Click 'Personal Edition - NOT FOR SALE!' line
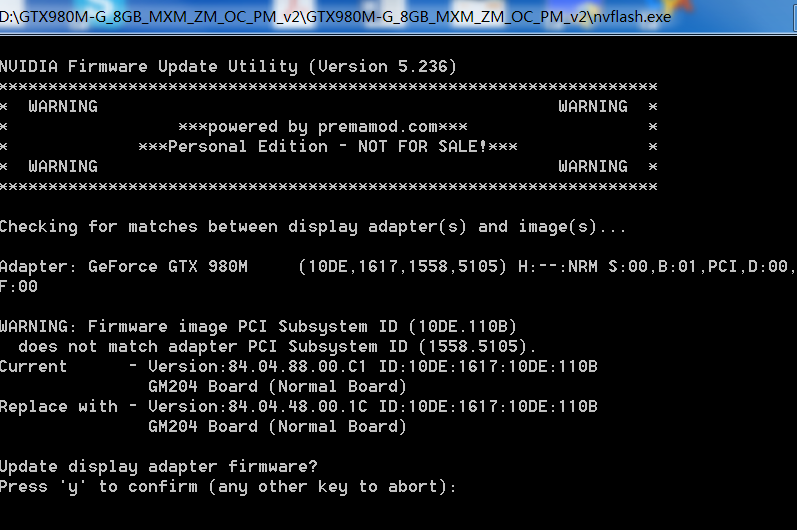The image size is (797, 530). pyautogui.click(x=328, y=146)
